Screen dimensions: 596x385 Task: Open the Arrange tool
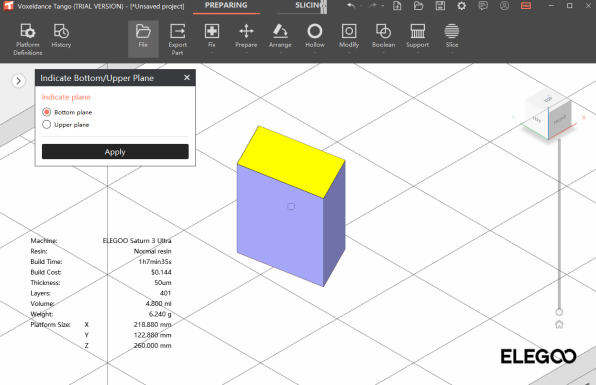280,39
